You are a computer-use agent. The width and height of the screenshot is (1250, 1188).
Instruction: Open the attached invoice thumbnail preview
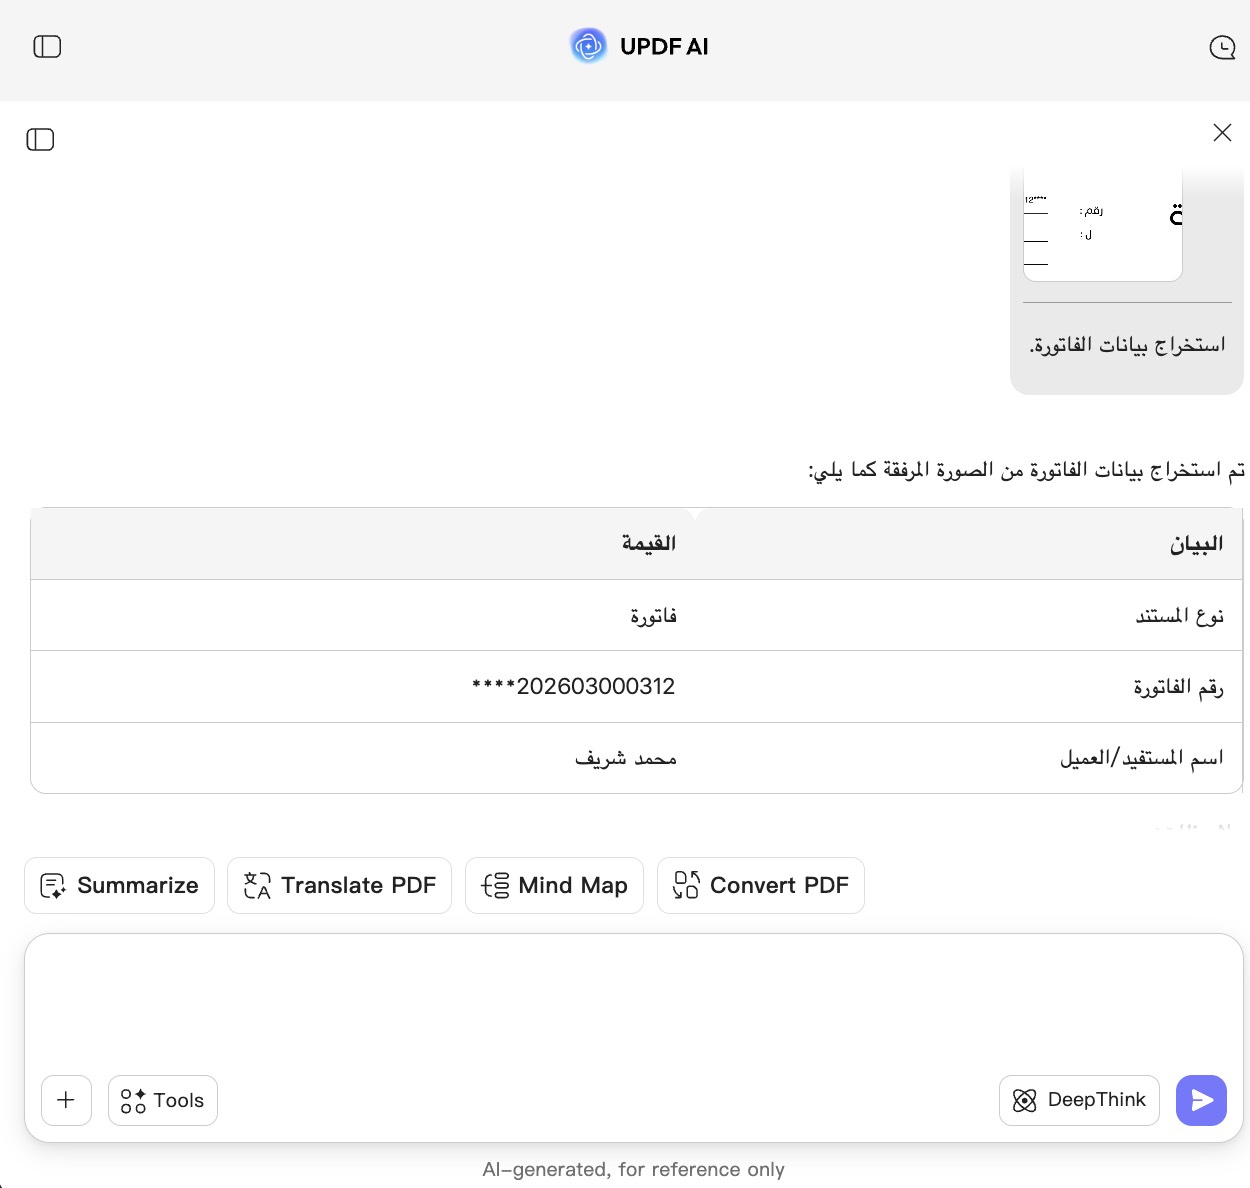click(1102, 220)
